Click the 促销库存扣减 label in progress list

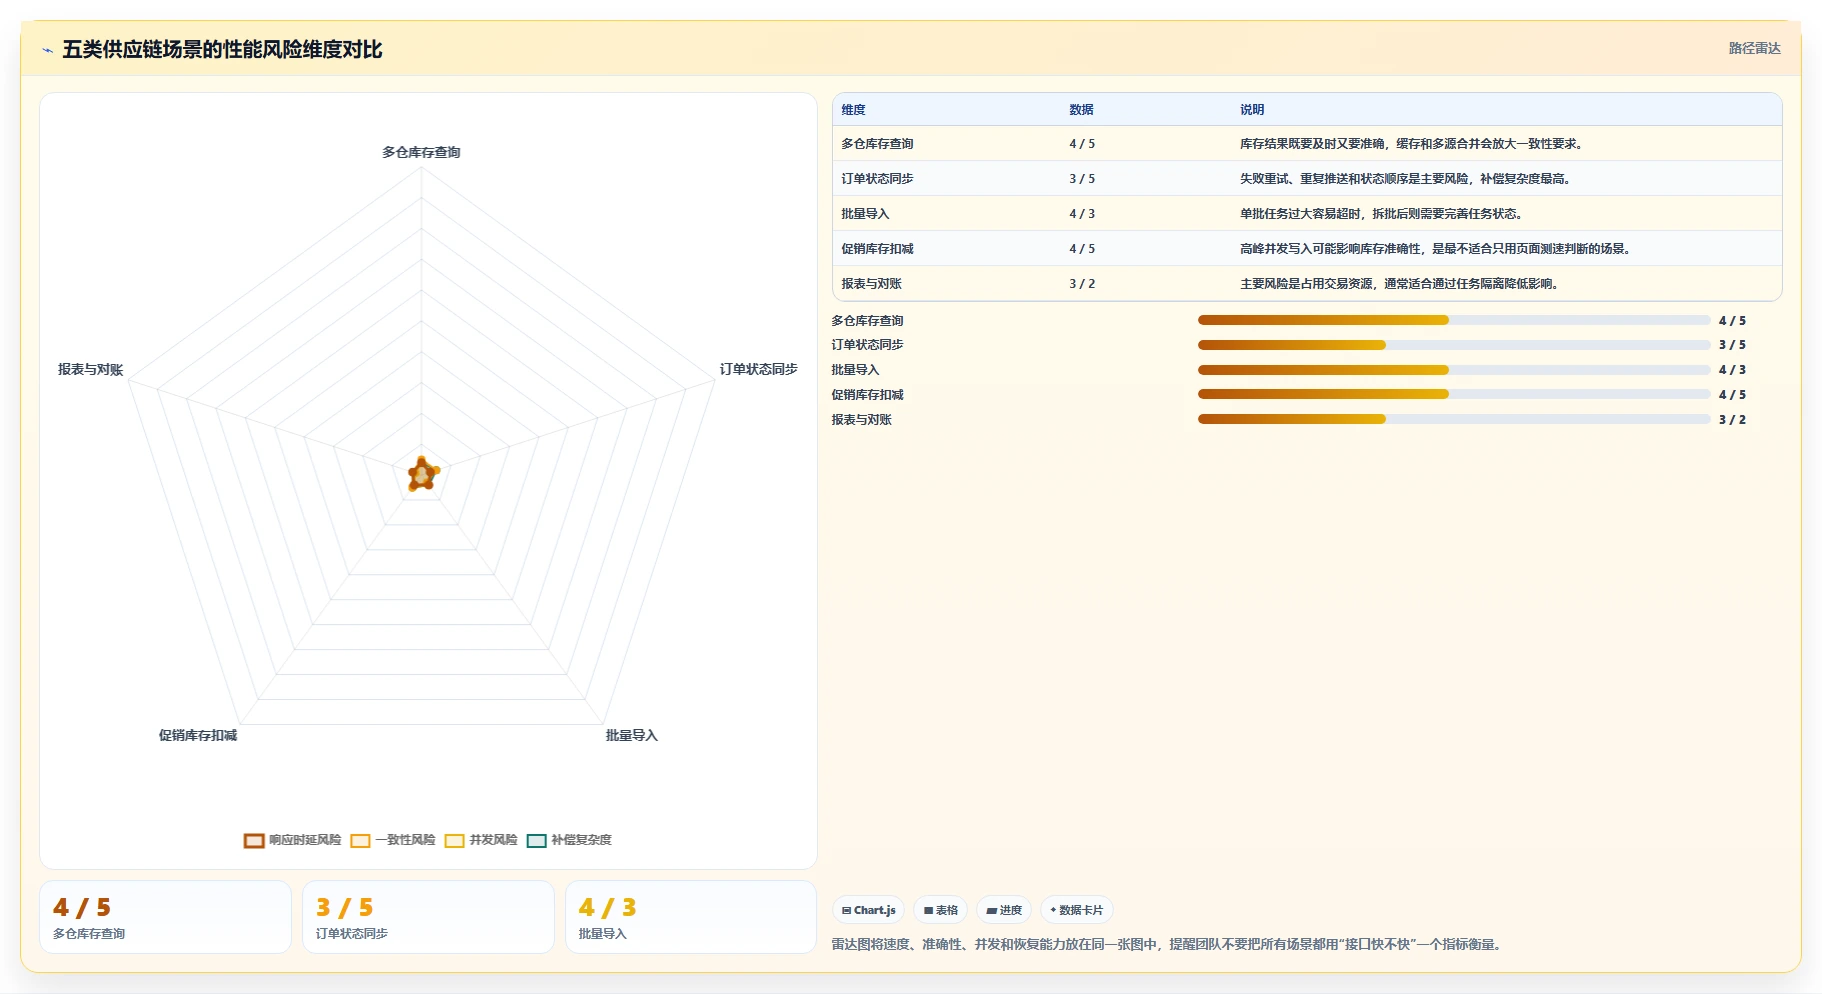(867, 395)
